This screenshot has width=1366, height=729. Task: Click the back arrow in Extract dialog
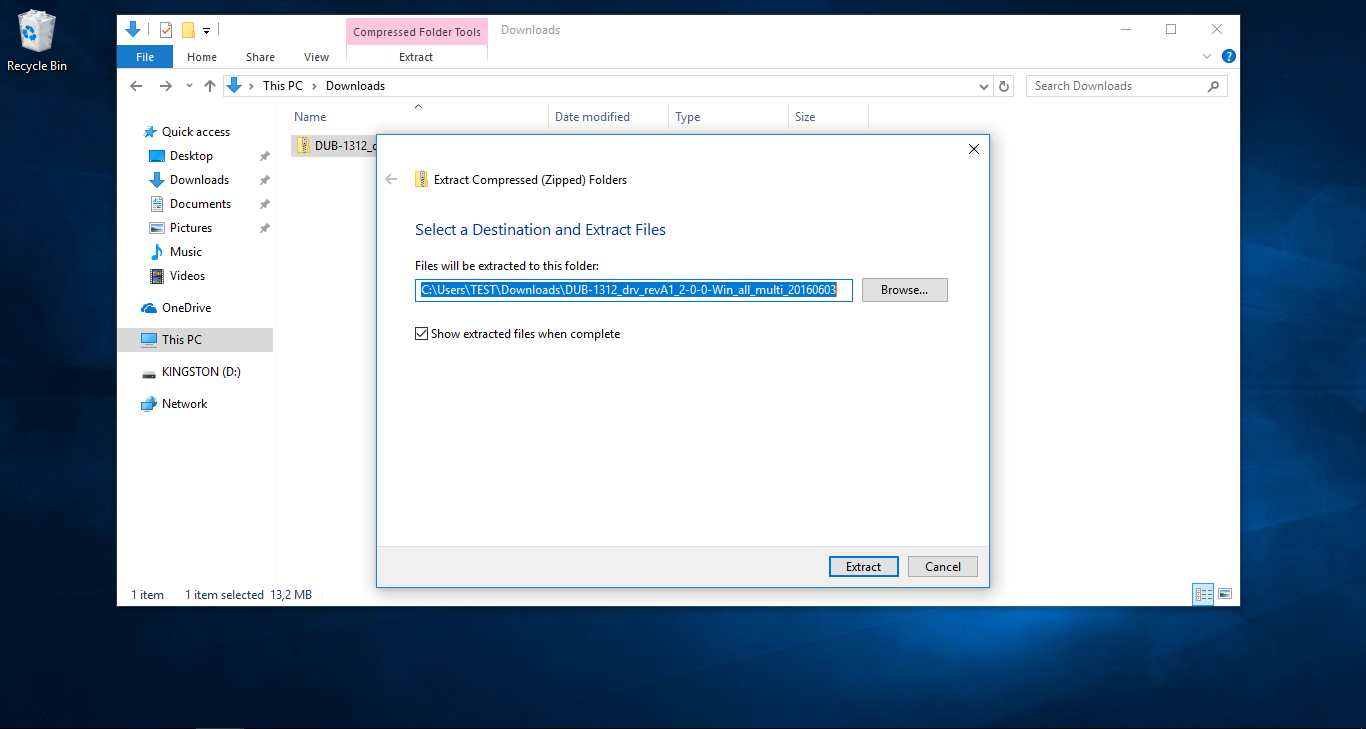(x=391, y=180)
